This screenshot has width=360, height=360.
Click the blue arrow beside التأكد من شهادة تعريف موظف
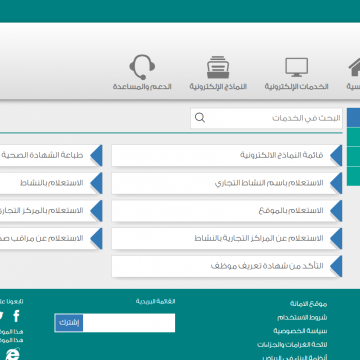[x=336, y=266]
